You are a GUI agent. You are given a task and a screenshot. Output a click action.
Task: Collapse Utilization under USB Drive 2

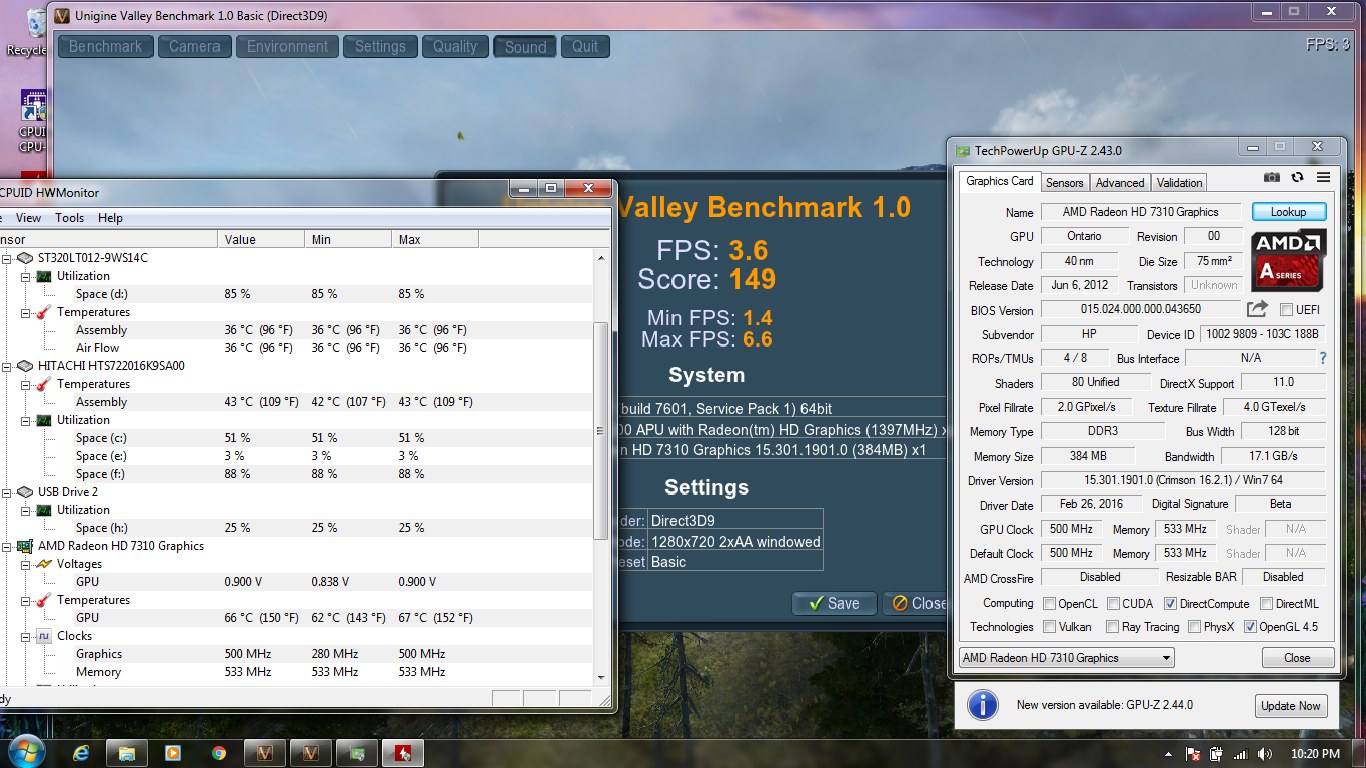27,510
